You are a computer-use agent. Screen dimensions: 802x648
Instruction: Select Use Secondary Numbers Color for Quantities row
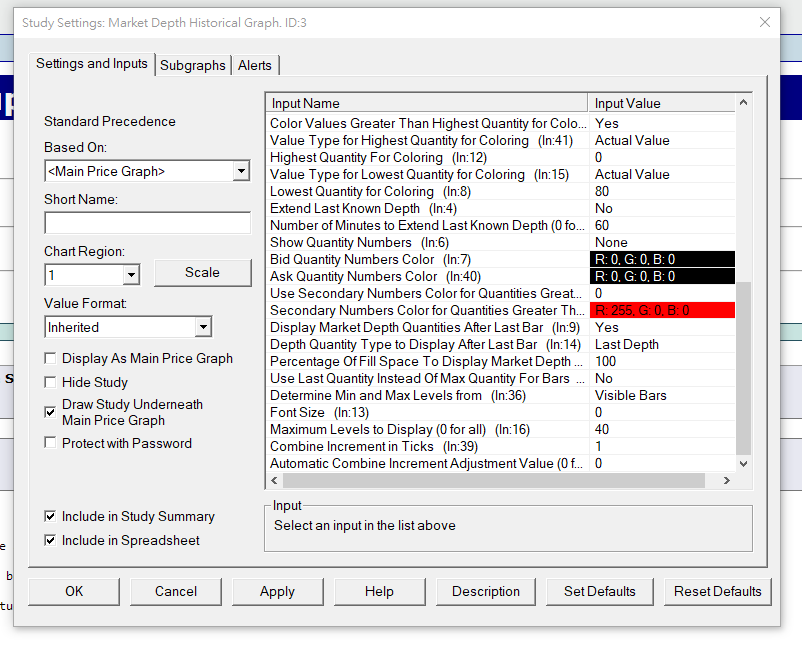501,294
